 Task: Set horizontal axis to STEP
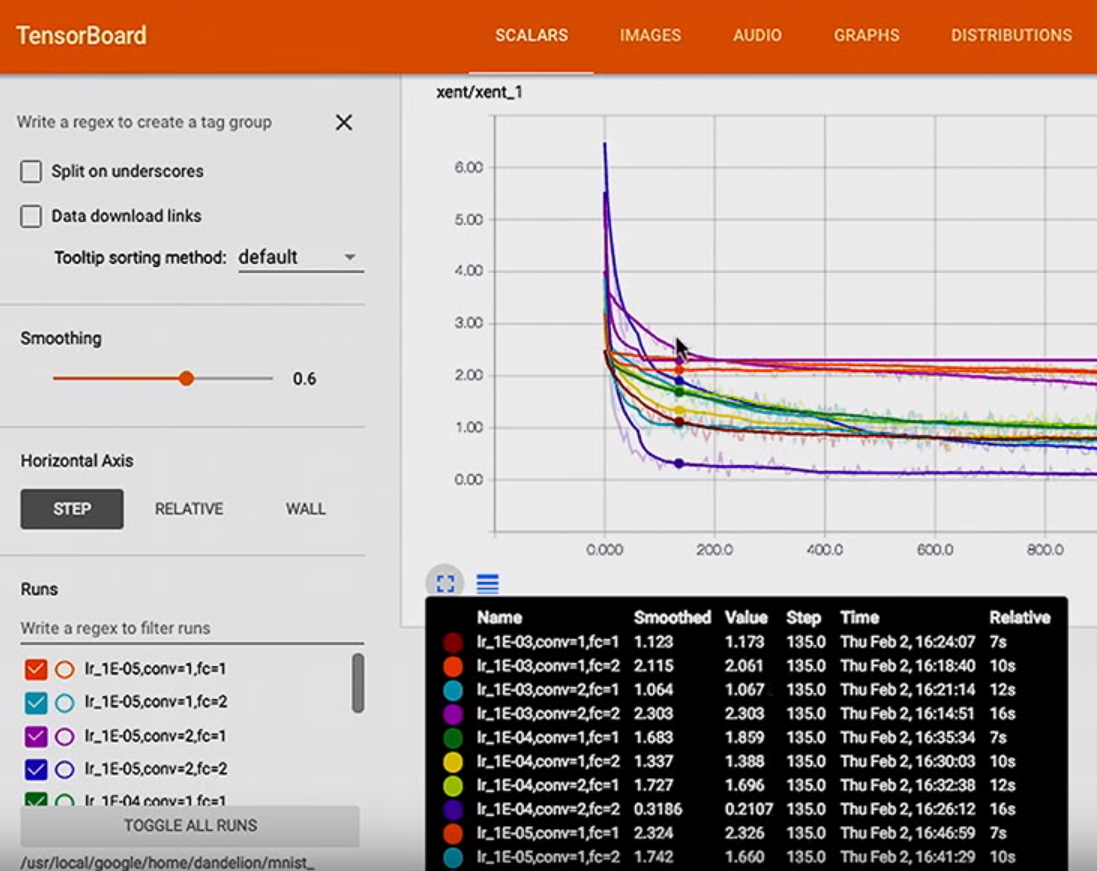(72, 509)
